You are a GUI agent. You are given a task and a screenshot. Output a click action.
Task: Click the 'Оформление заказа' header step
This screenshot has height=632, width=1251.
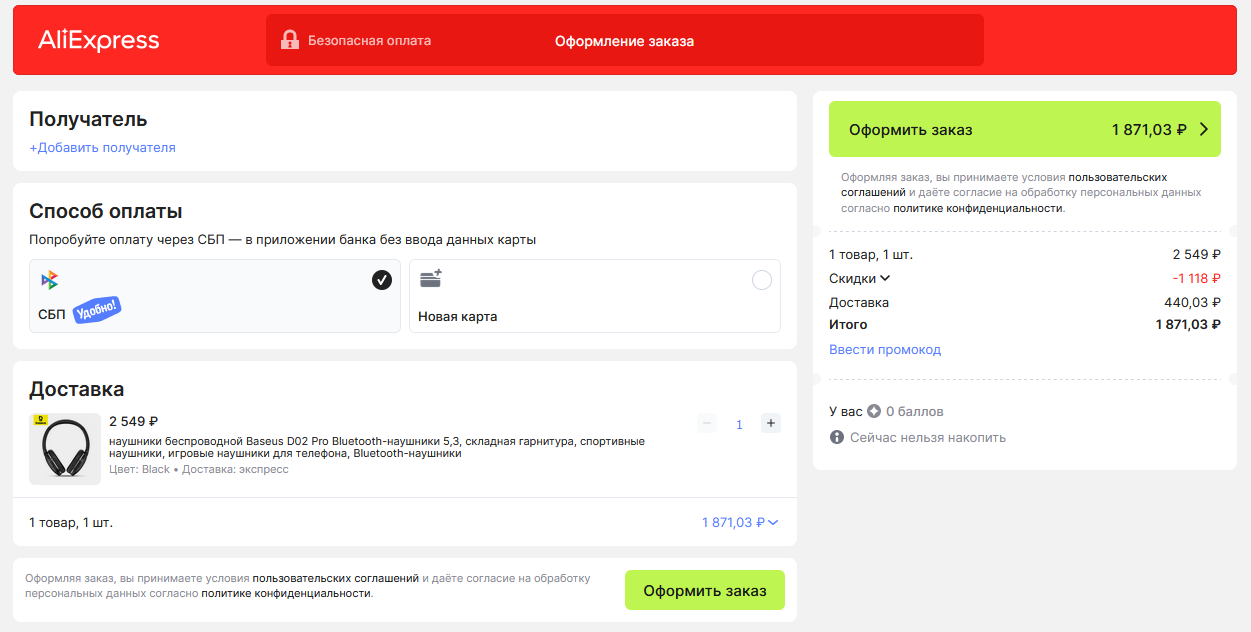(x=624, y=41)
